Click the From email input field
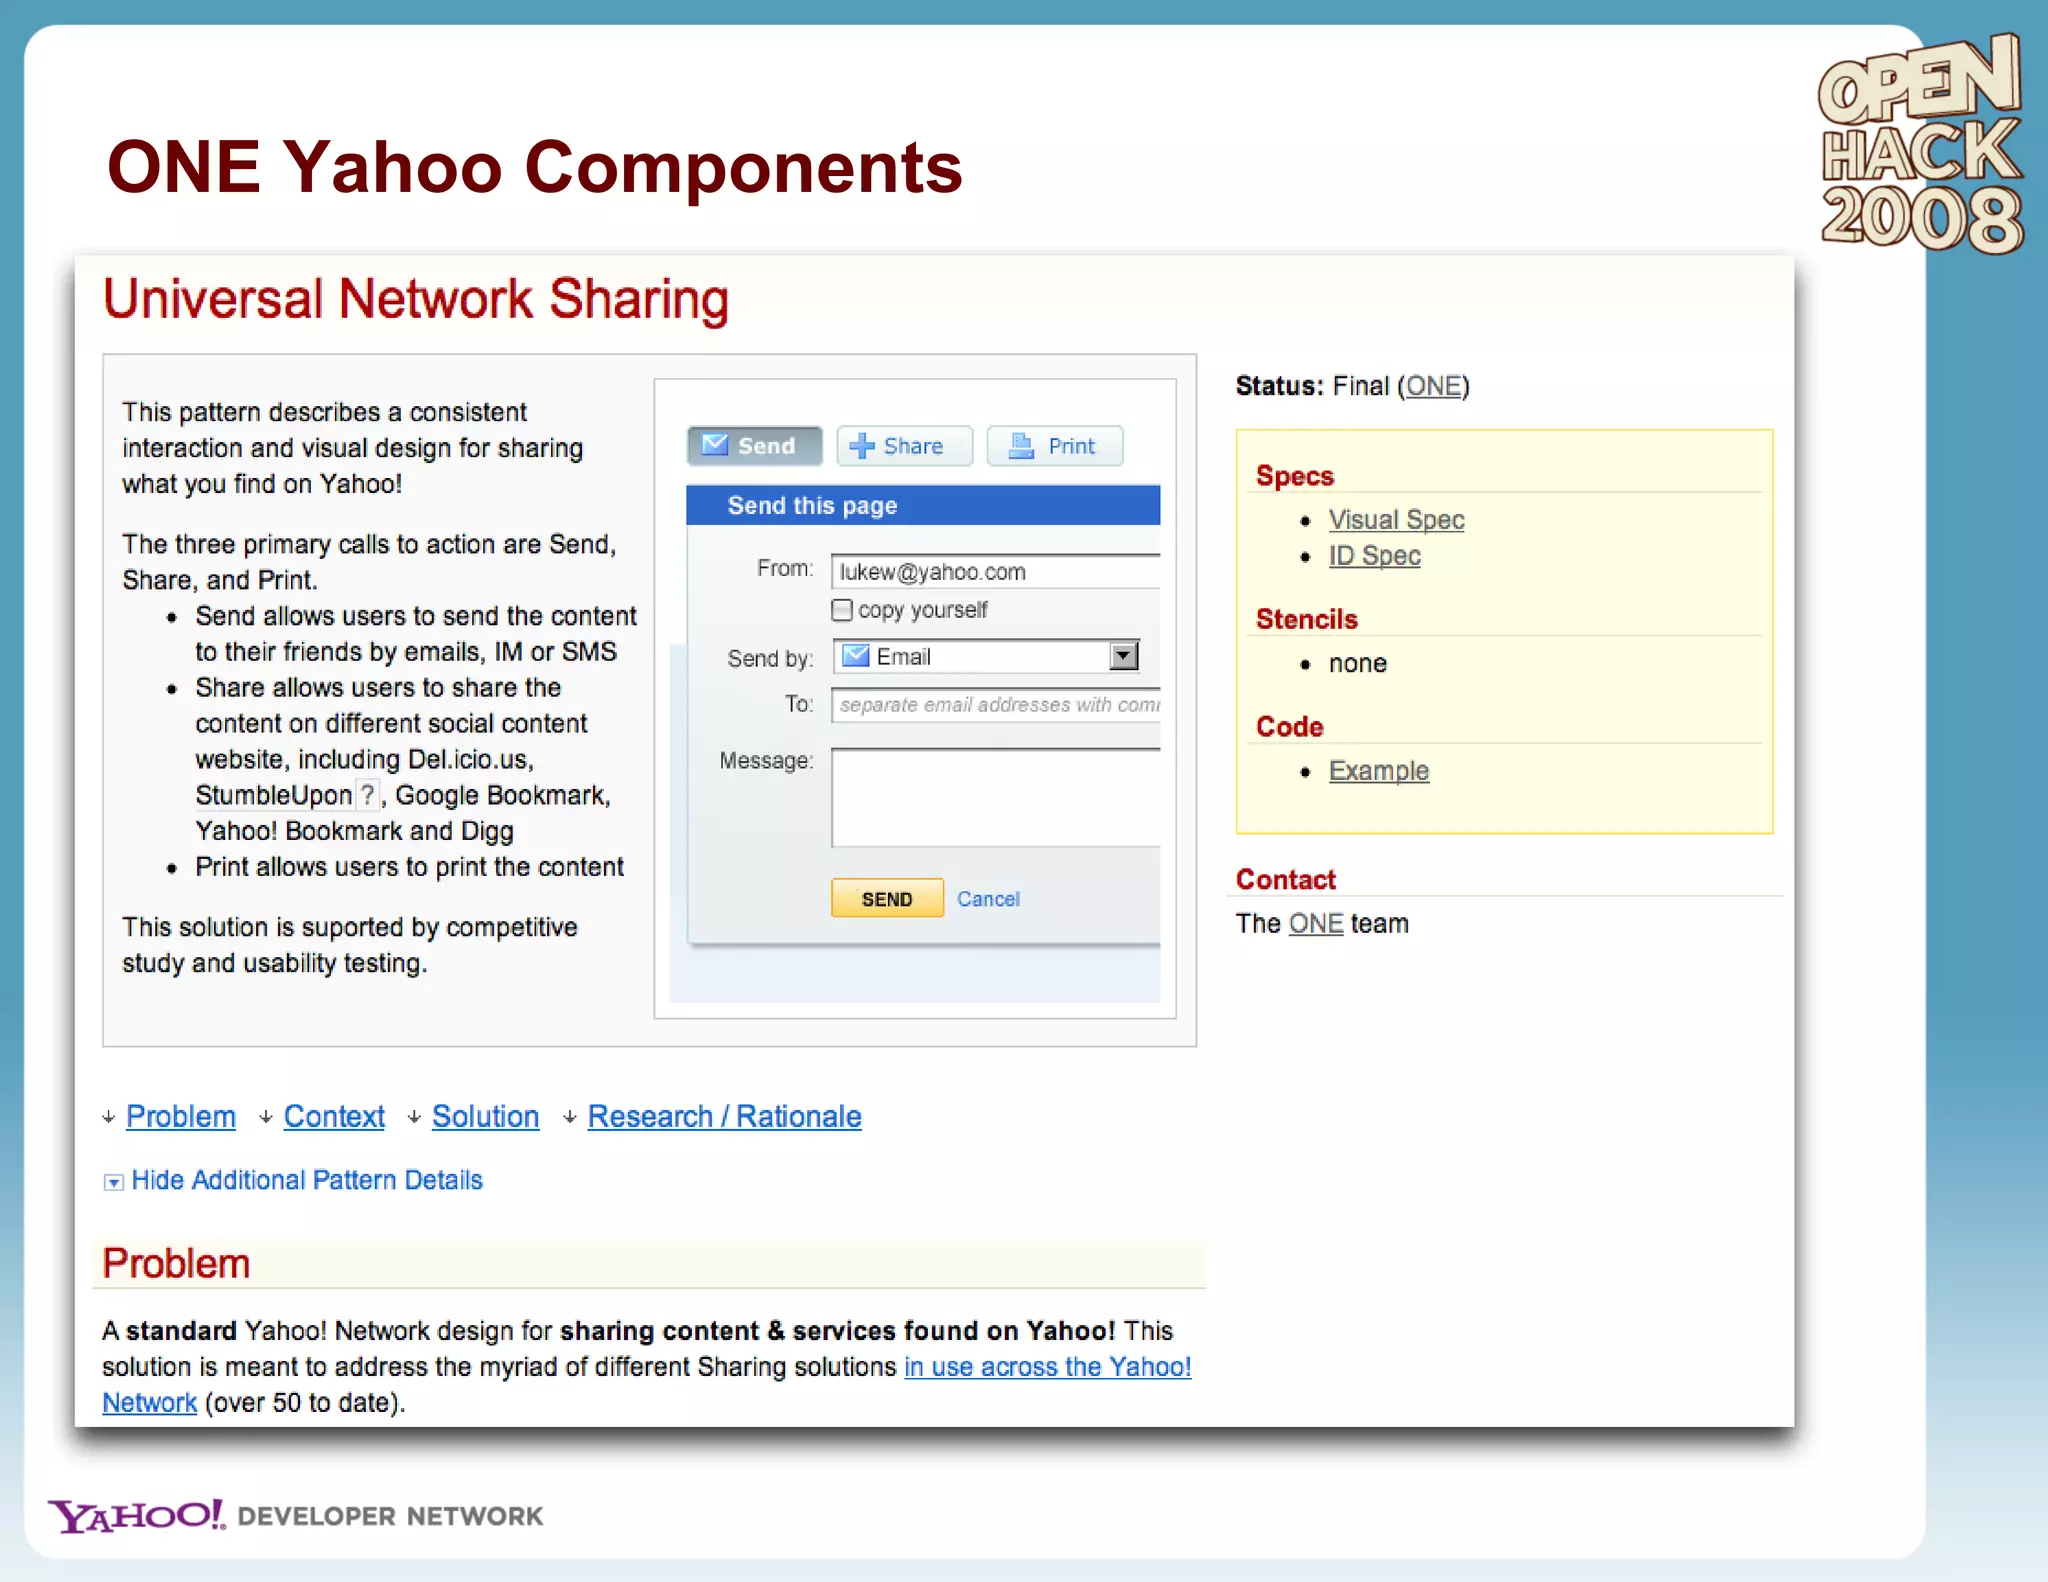Viewport: 2048px width, 1582px height. point(996,571)
